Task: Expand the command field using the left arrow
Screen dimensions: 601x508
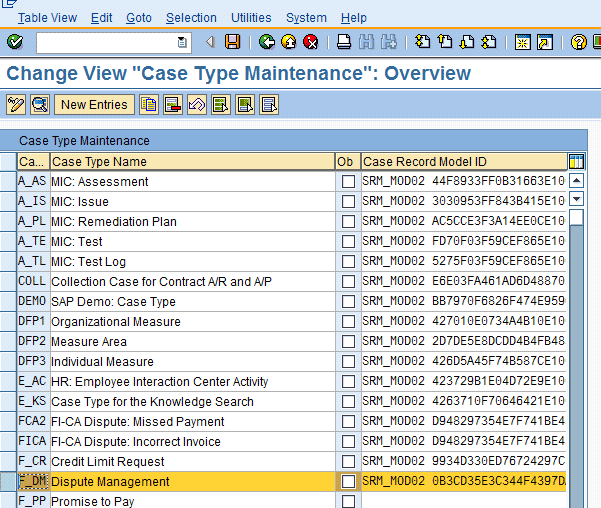Action: click(210, 42)
